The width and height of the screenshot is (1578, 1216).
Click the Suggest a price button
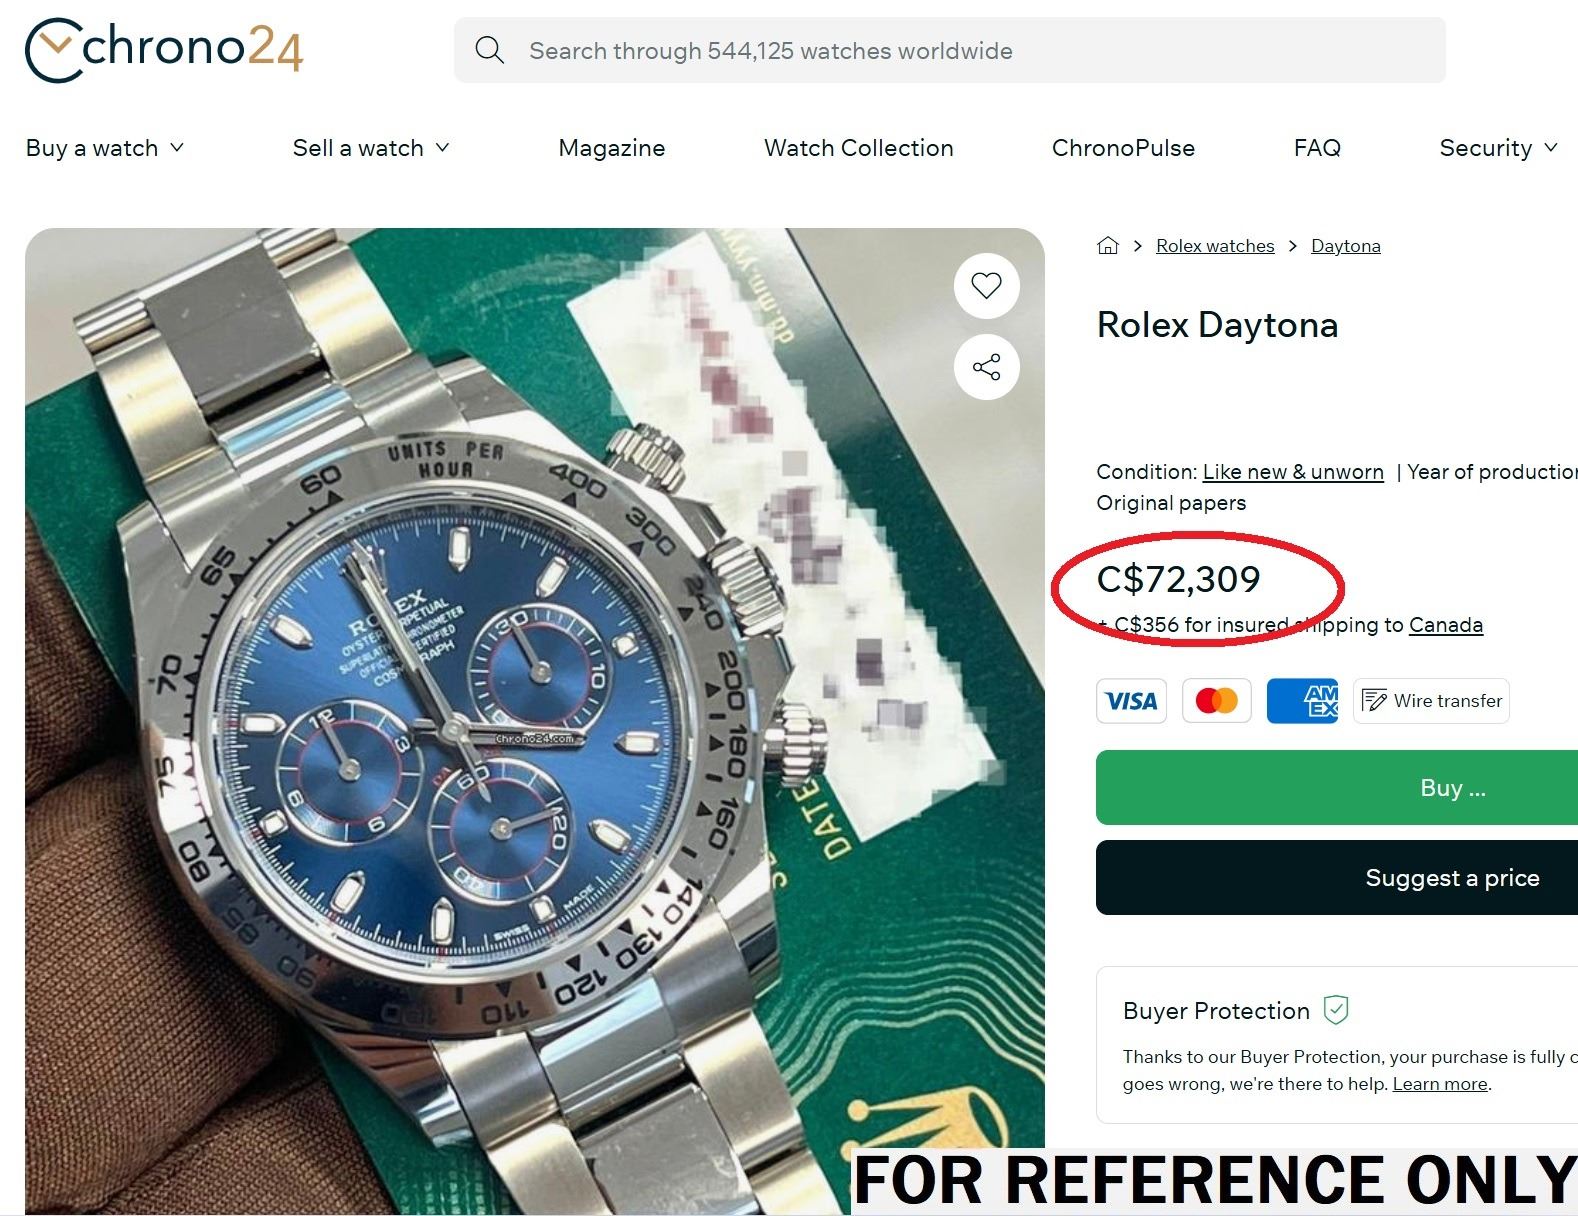coord(1451,878)
